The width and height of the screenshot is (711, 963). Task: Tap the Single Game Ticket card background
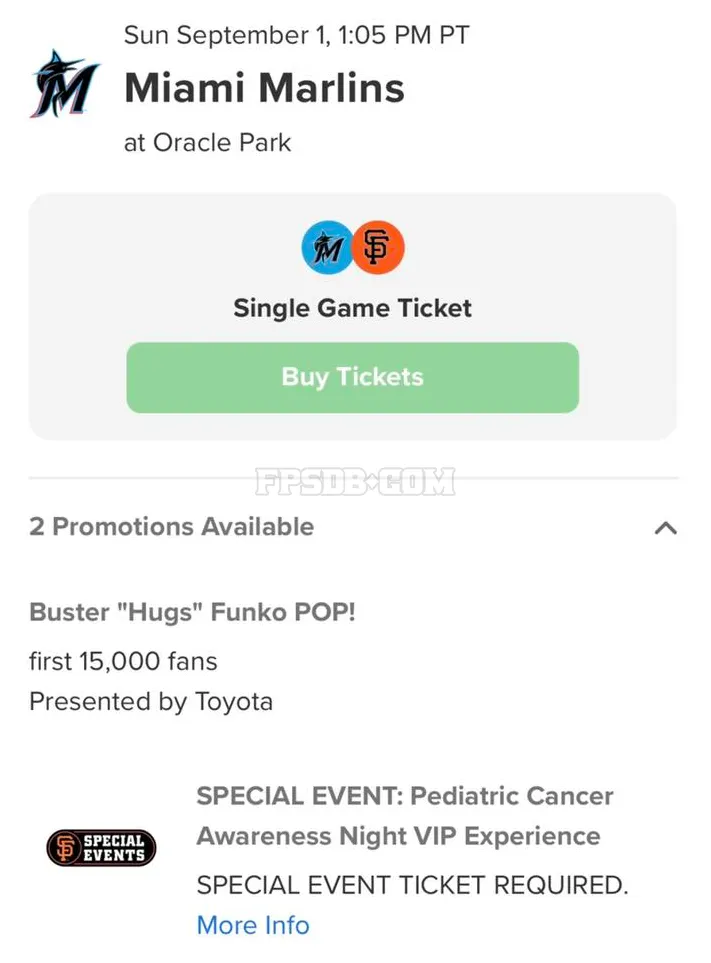tap(352, 316)
